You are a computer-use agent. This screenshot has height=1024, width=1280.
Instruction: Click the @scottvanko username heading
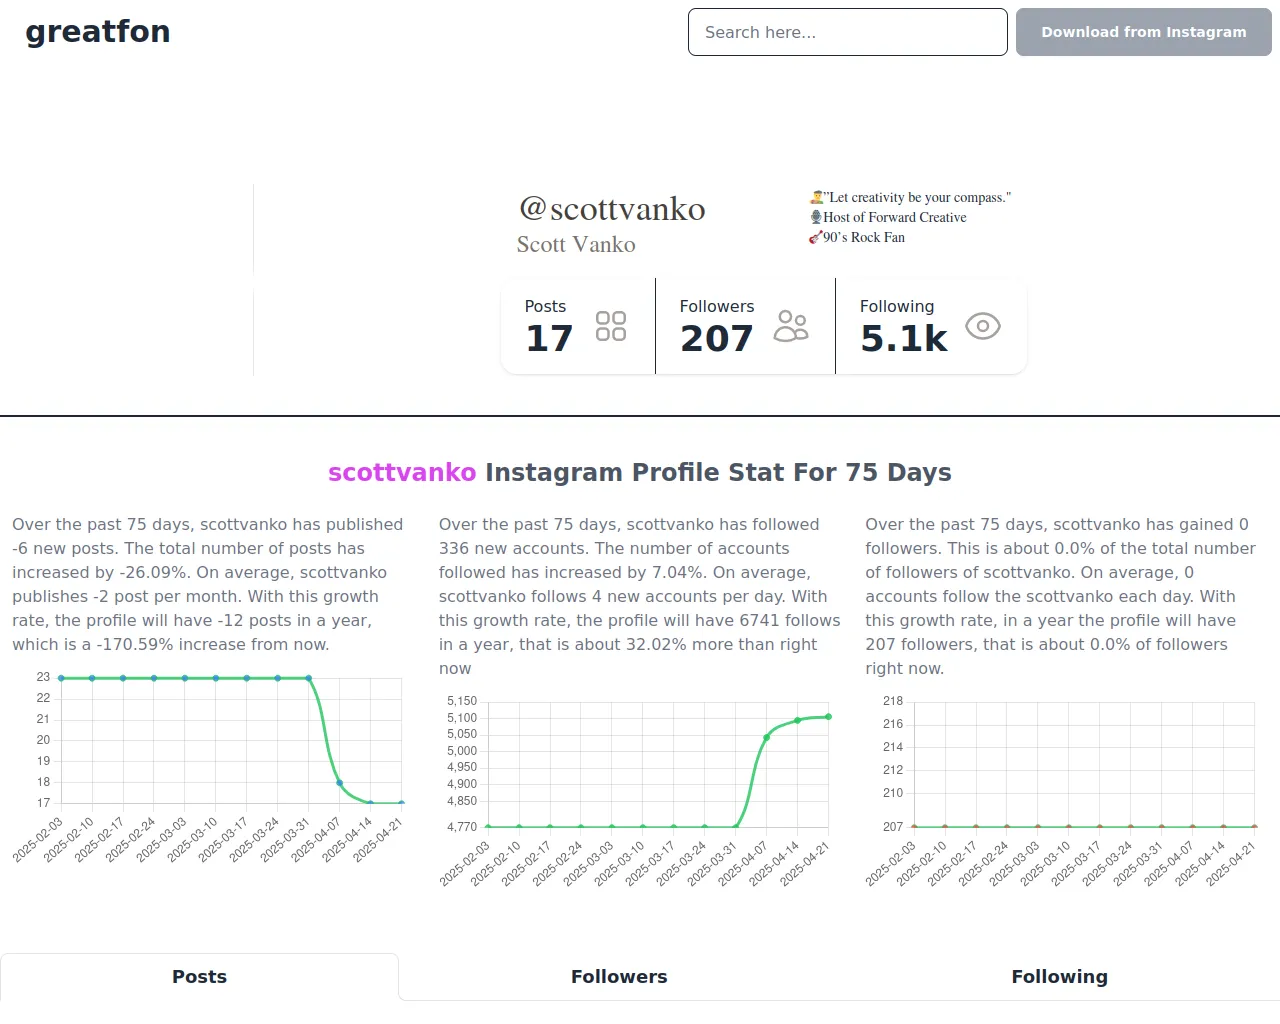pos(612,209)
